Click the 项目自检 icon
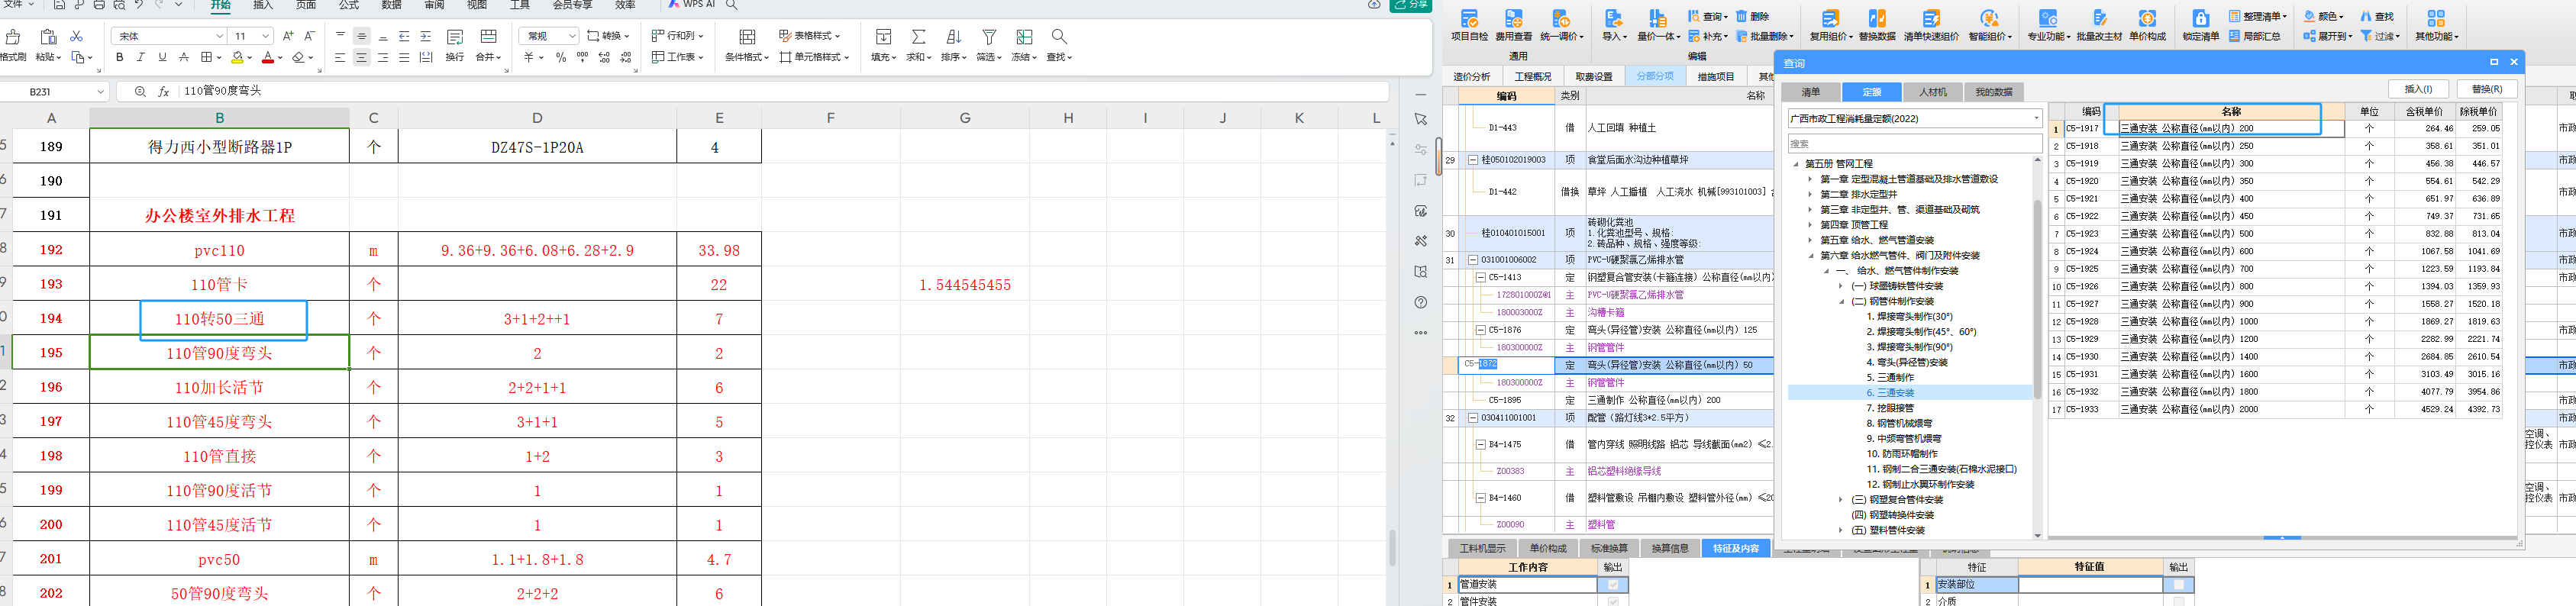Image resolution: width=2576 pixels, height=606 pixels. 1469,19
